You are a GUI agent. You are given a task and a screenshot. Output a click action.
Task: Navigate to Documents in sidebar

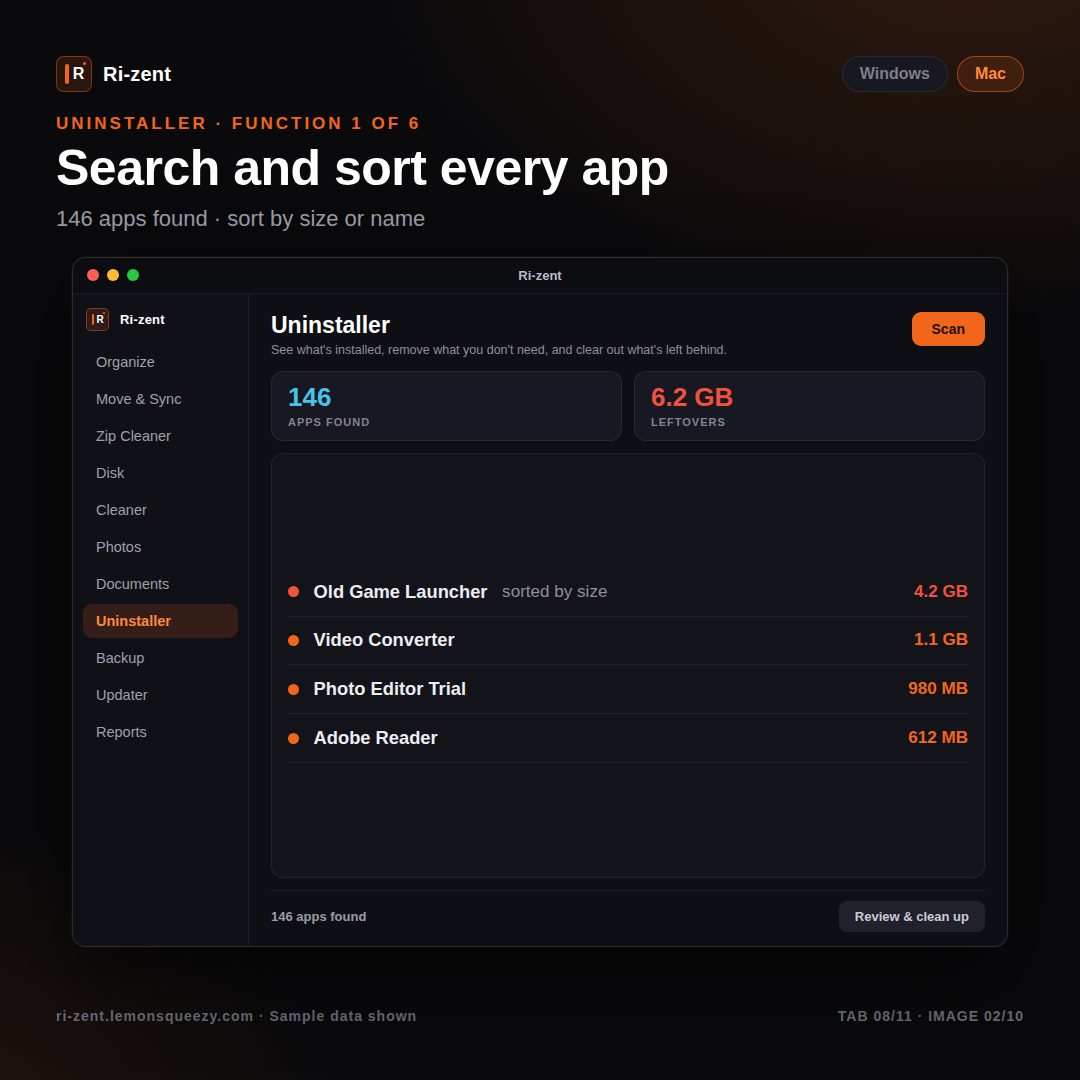click(x=160, y=584)
